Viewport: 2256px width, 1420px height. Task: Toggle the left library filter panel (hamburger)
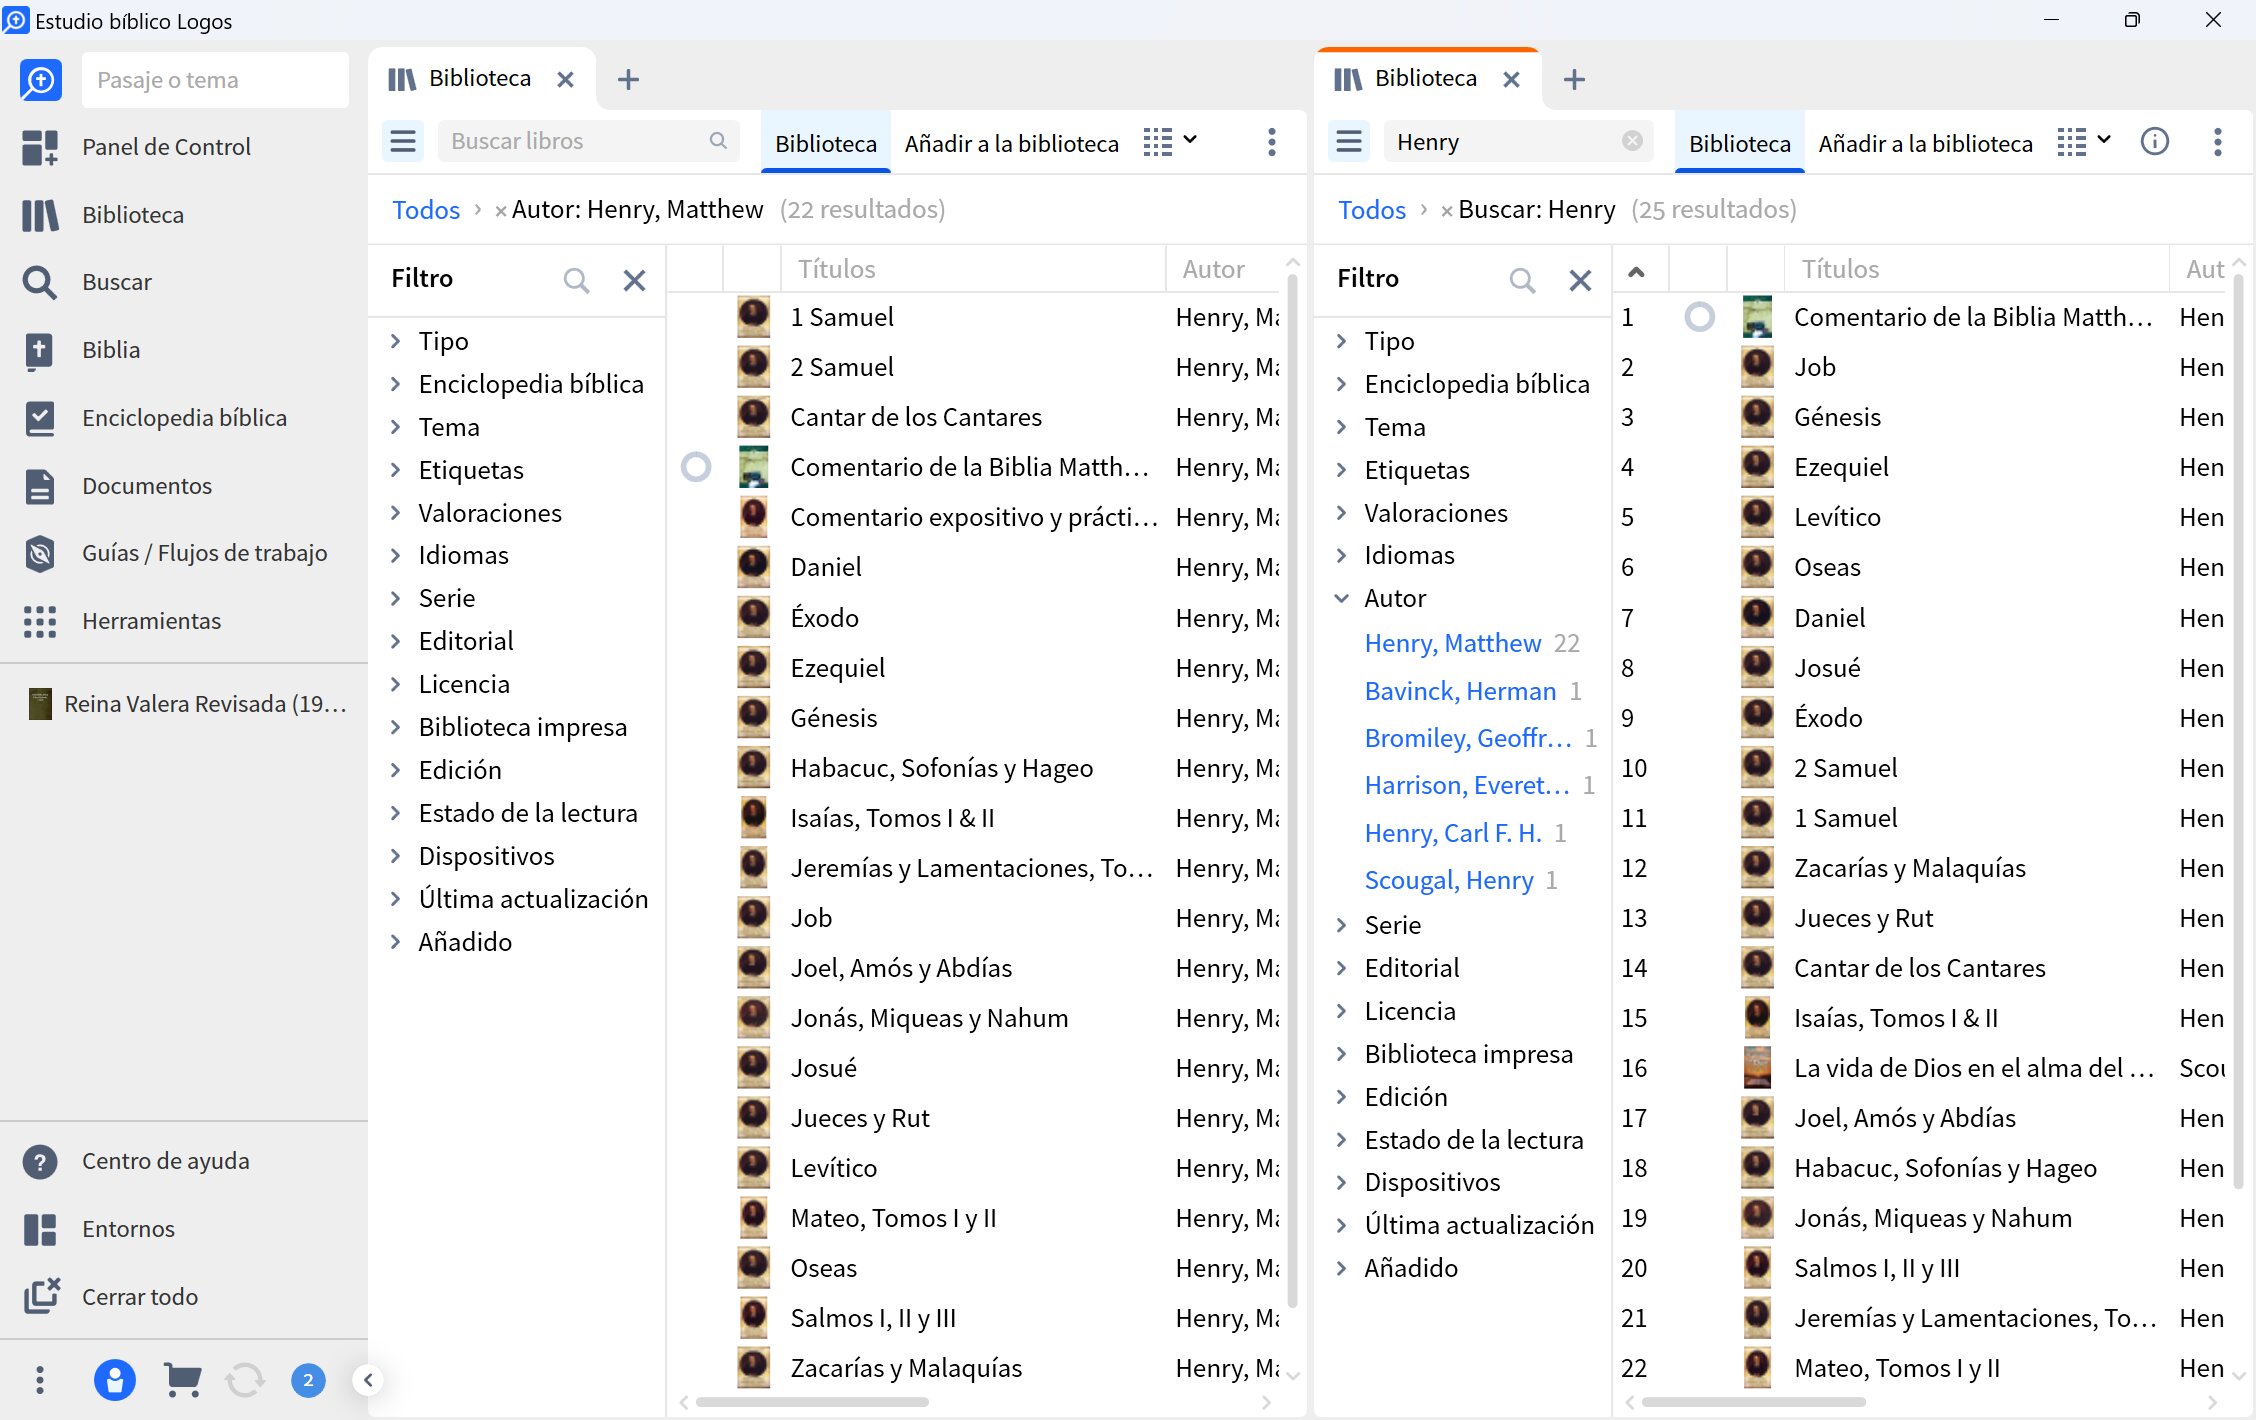[x=403, y=142]
